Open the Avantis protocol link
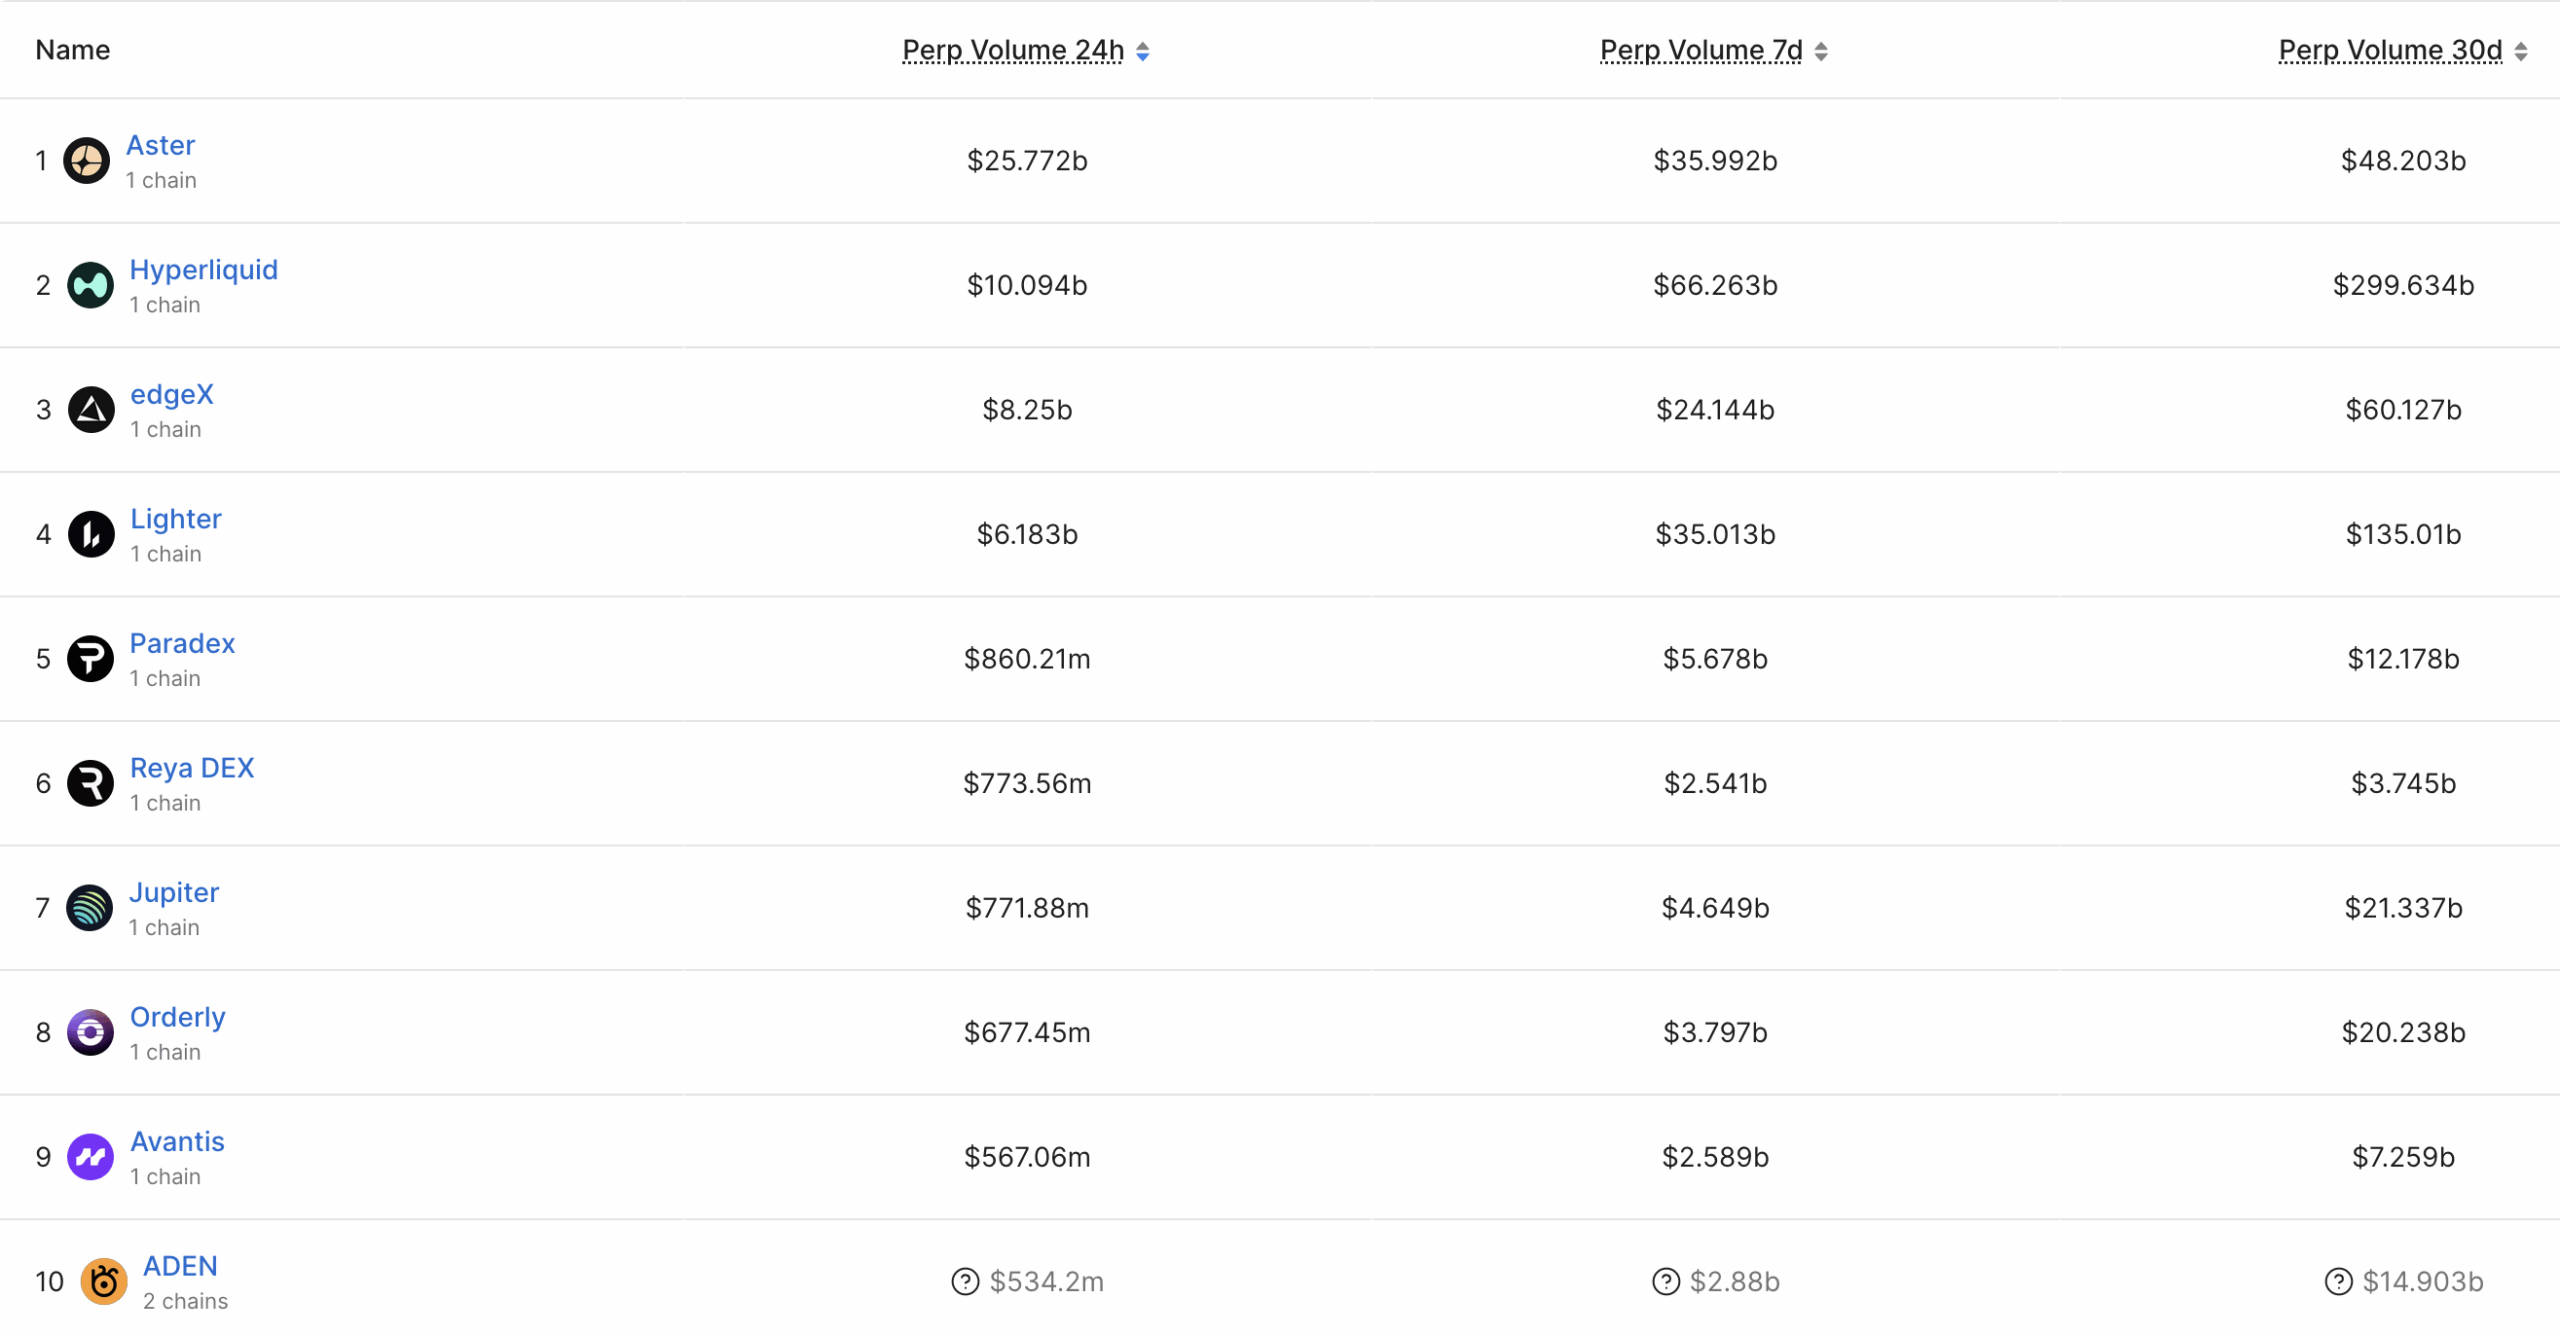The image size is (2560, 1335). coord(178,1141)
